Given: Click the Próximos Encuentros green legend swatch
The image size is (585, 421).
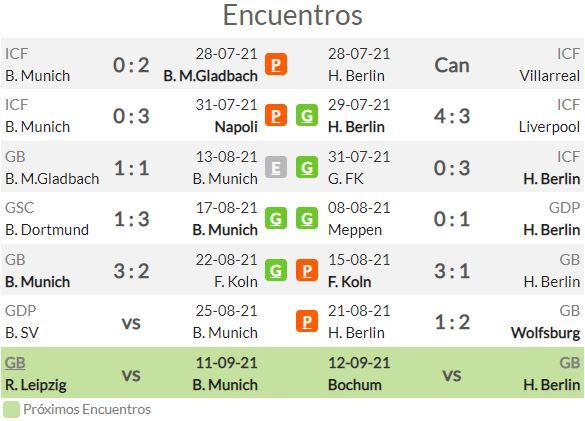Looking at the screenshot, I should click(11, 409).
